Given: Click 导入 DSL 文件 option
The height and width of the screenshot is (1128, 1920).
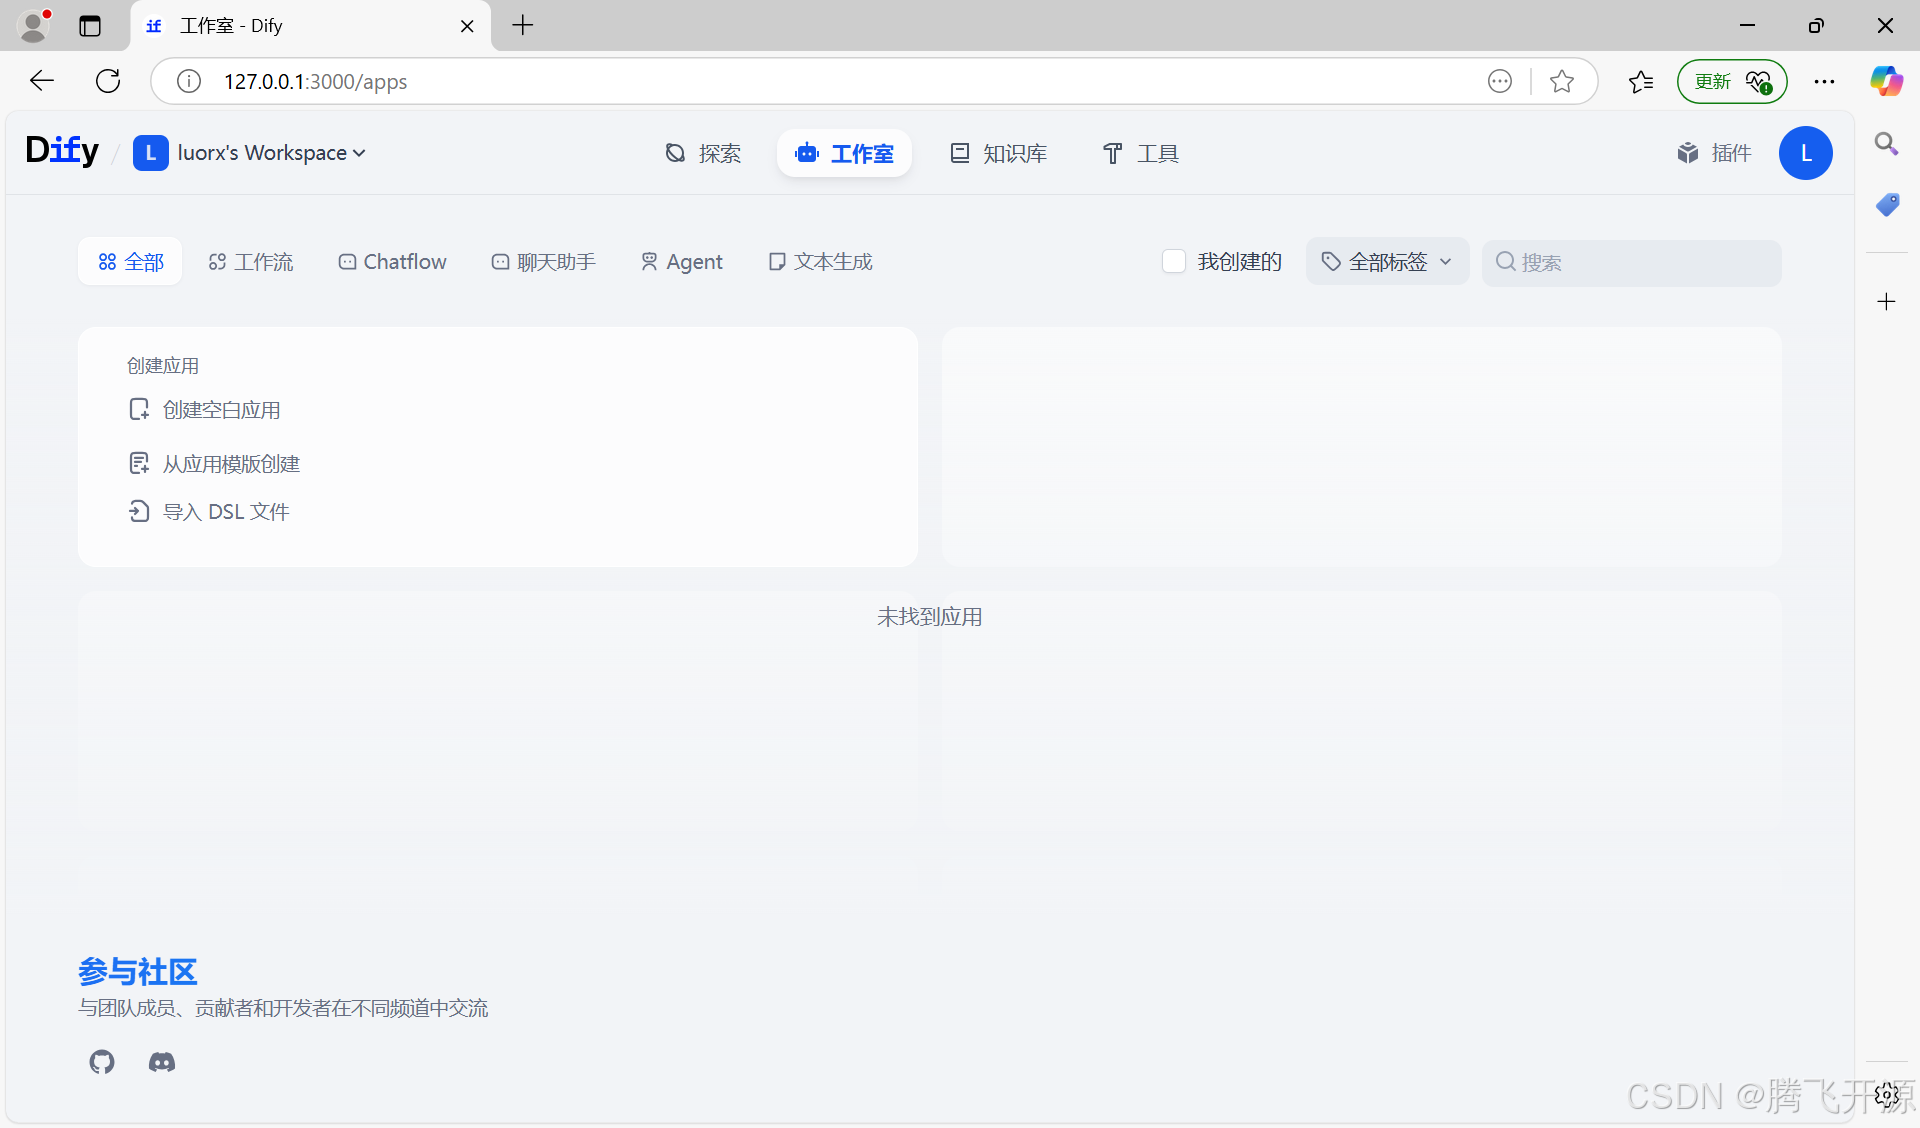Looking at the screenshot, I should click(x=225, y=512).
